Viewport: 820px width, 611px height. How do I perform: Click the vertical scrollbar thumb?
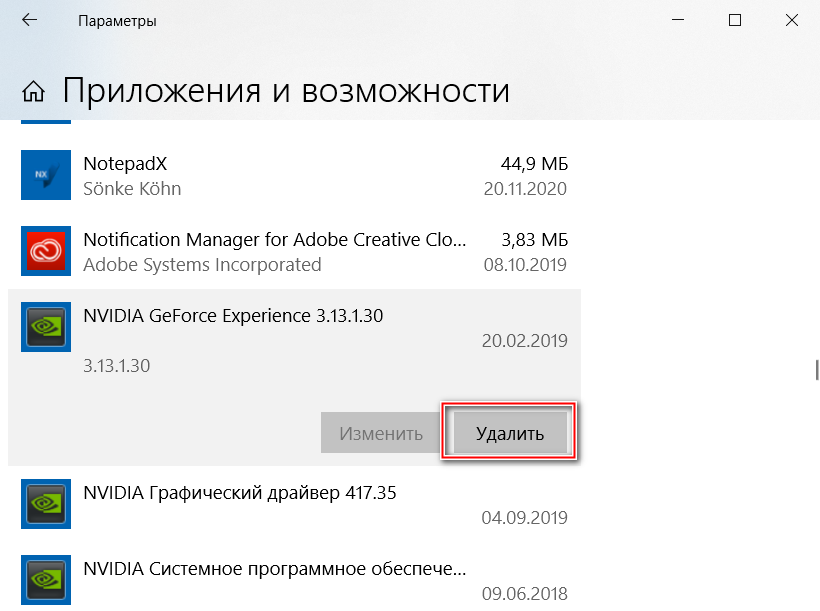point(816,370)
